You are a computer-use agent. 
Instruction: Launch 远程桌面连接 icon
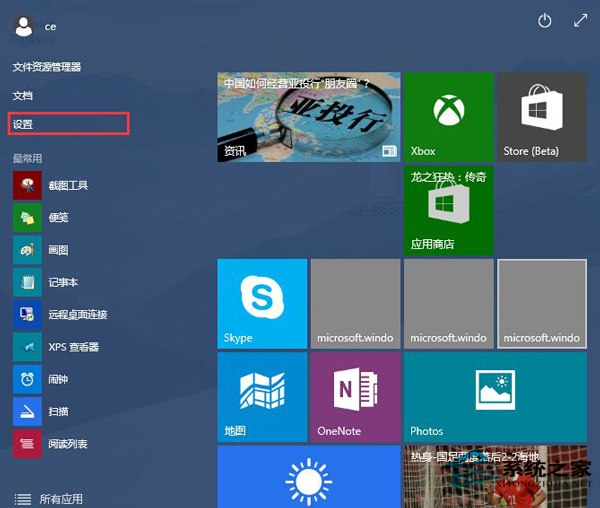pyautogui.click(x=27, y=314)
